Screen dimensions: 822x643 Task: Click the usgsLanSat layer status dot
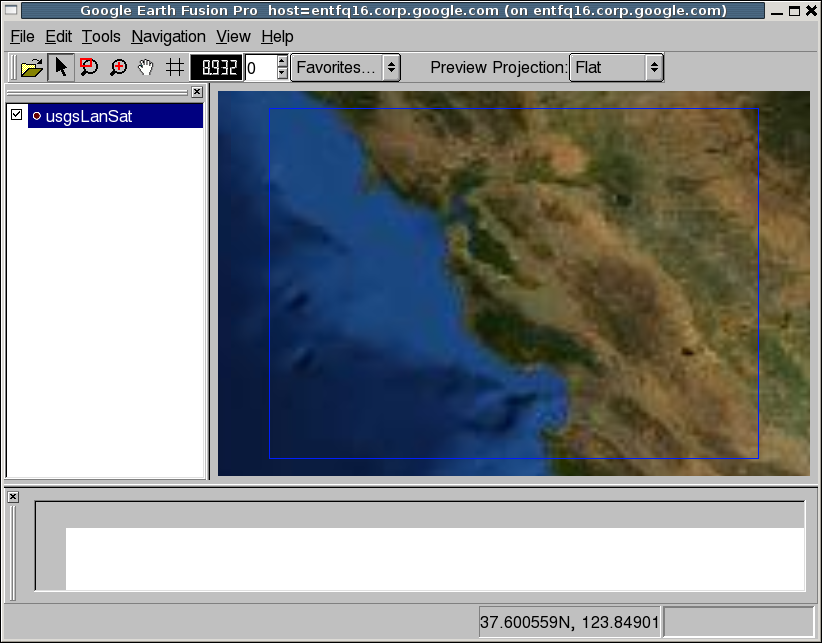[x=37, y=115]
